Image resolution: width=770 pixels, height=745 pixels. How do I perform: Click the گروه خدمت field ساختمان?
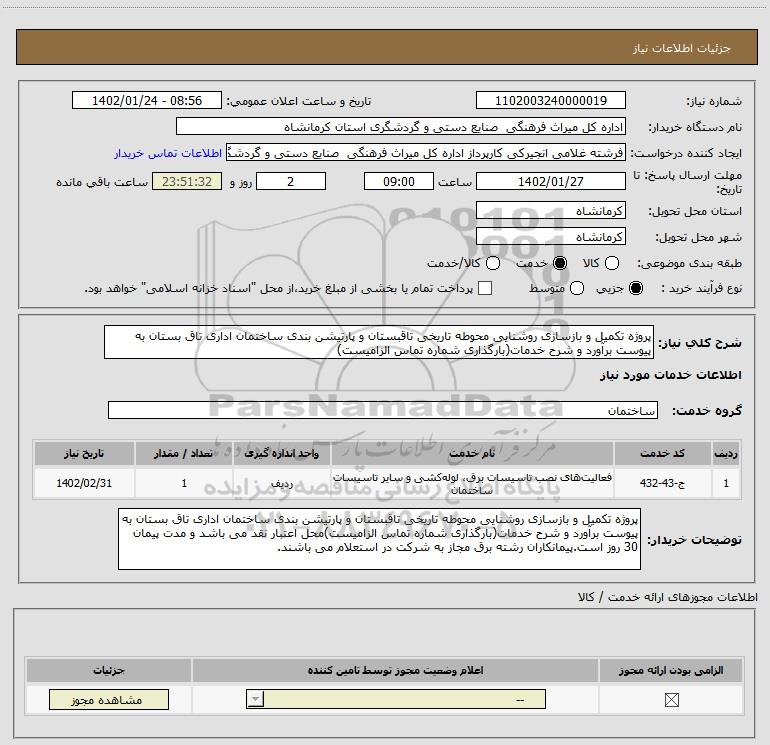[383, 411]
